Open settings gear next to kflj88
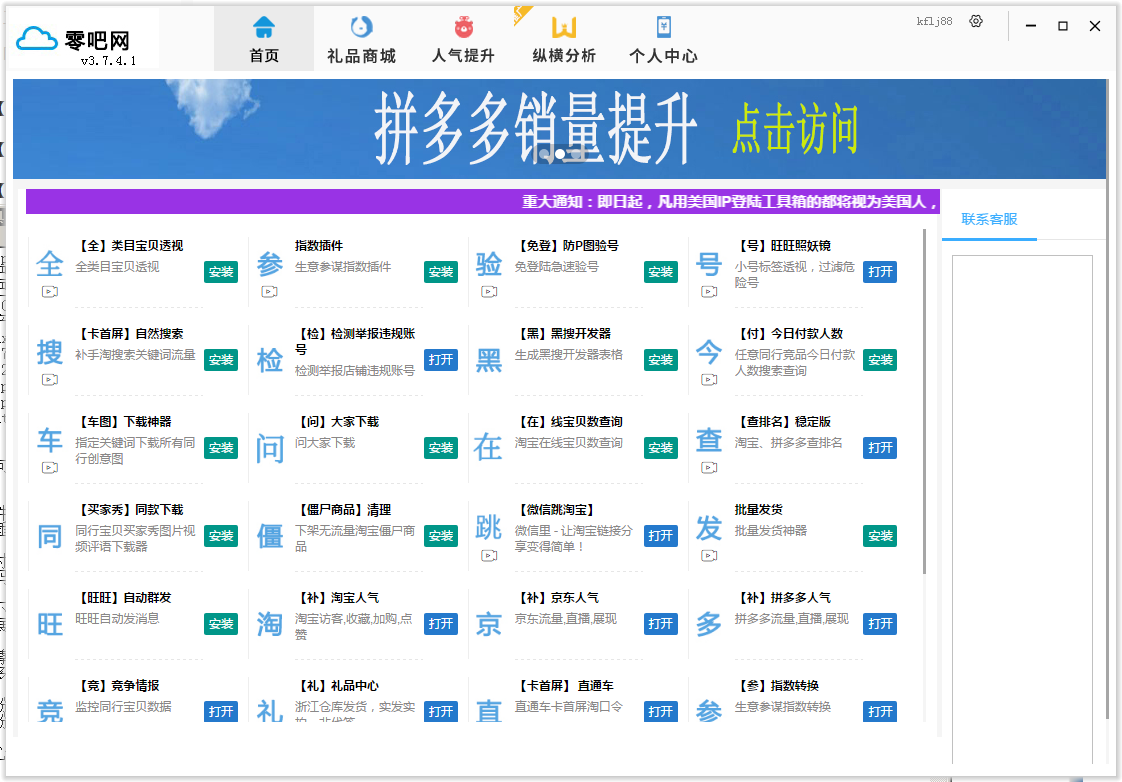 click(976, 21)
